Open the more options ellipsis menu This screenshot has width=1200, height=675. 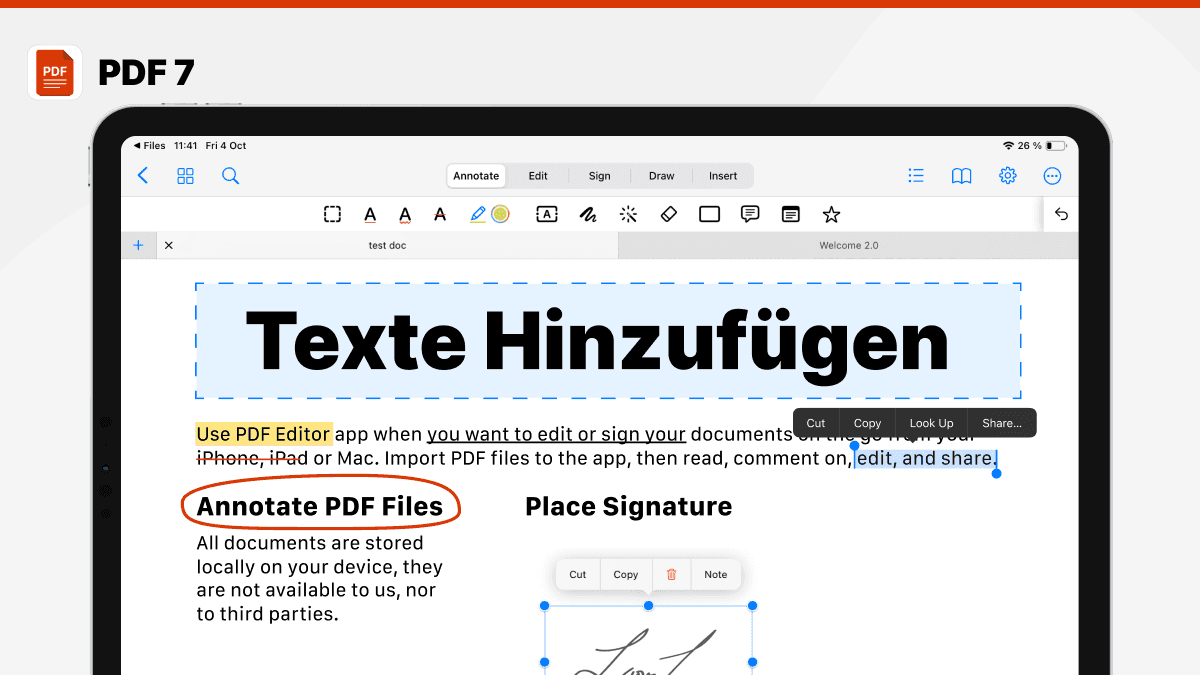click(x=1052, y=176)
